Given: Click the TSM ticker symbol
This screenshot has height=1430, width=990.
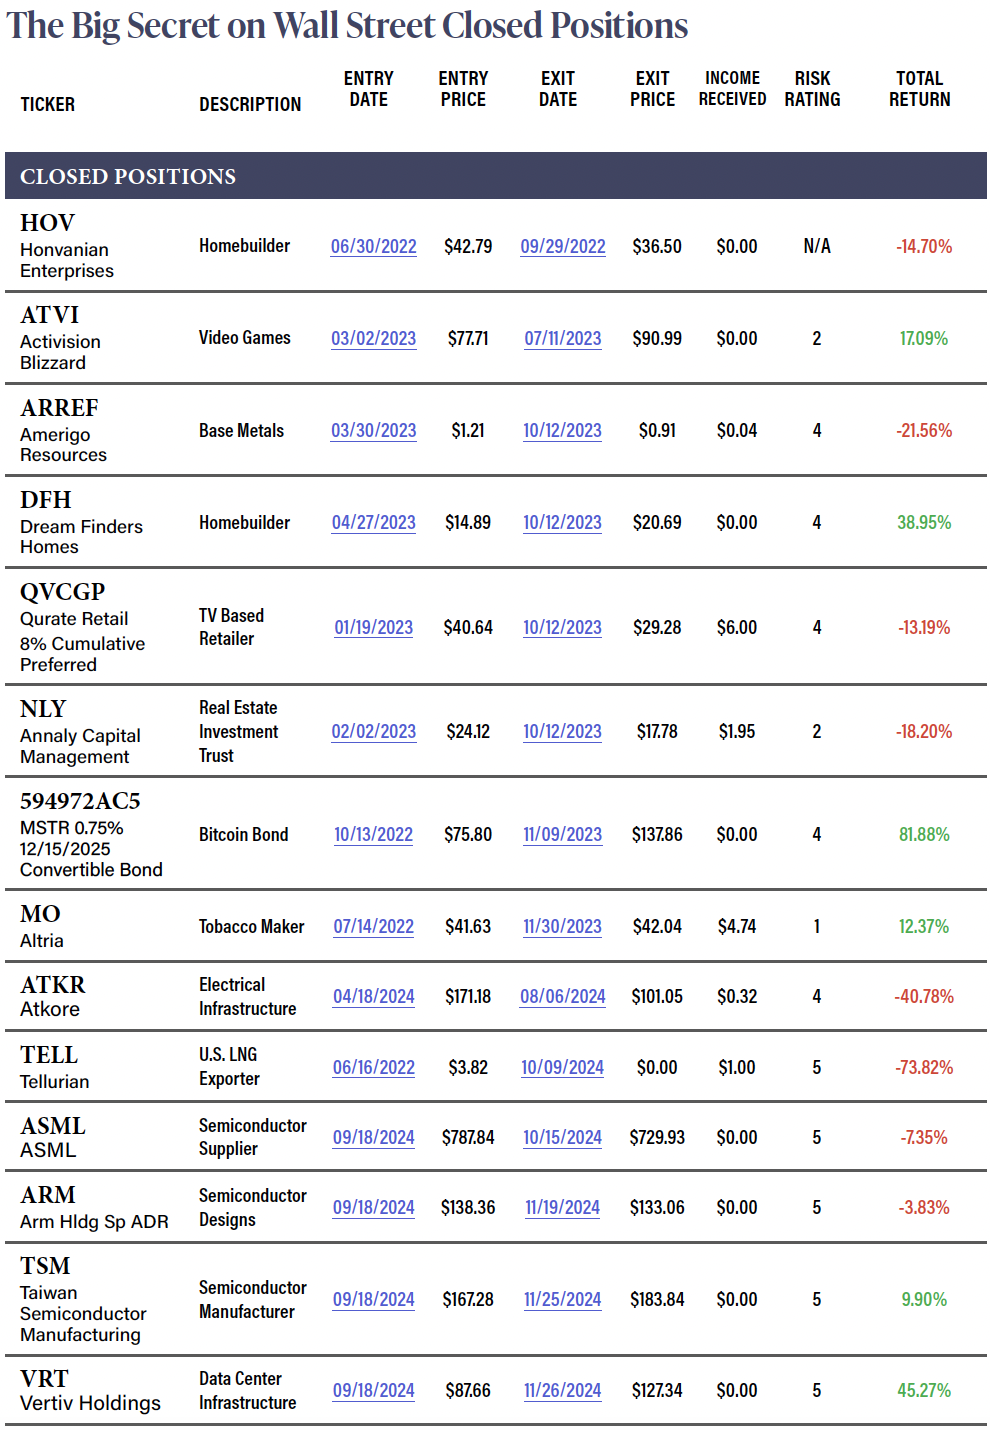Looking at the screenshot, I should 45,1265.
